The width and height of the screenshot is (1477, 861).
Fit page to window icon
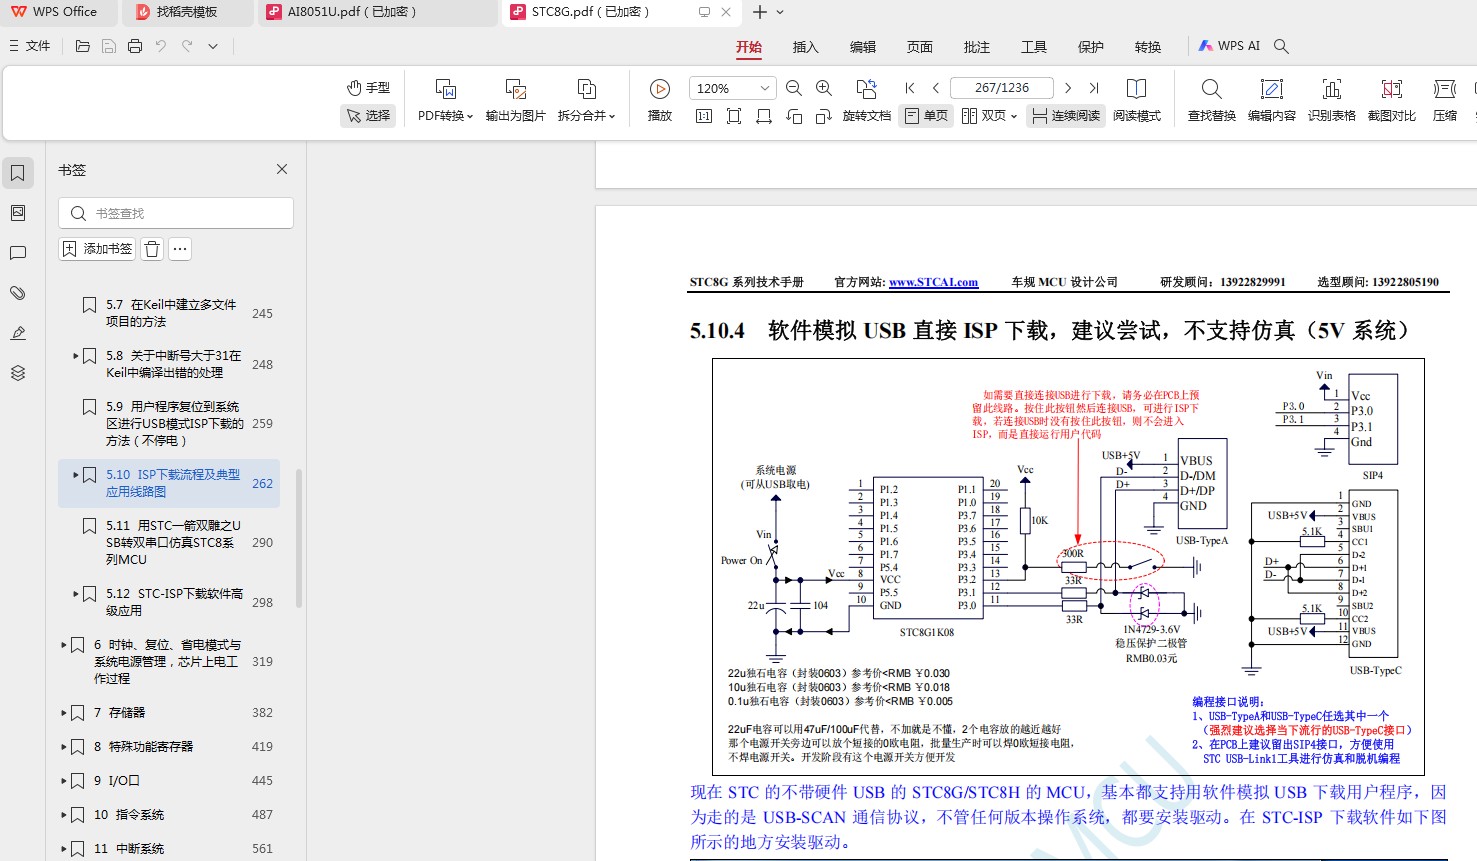pyautogui.click(x=734, y=116)
